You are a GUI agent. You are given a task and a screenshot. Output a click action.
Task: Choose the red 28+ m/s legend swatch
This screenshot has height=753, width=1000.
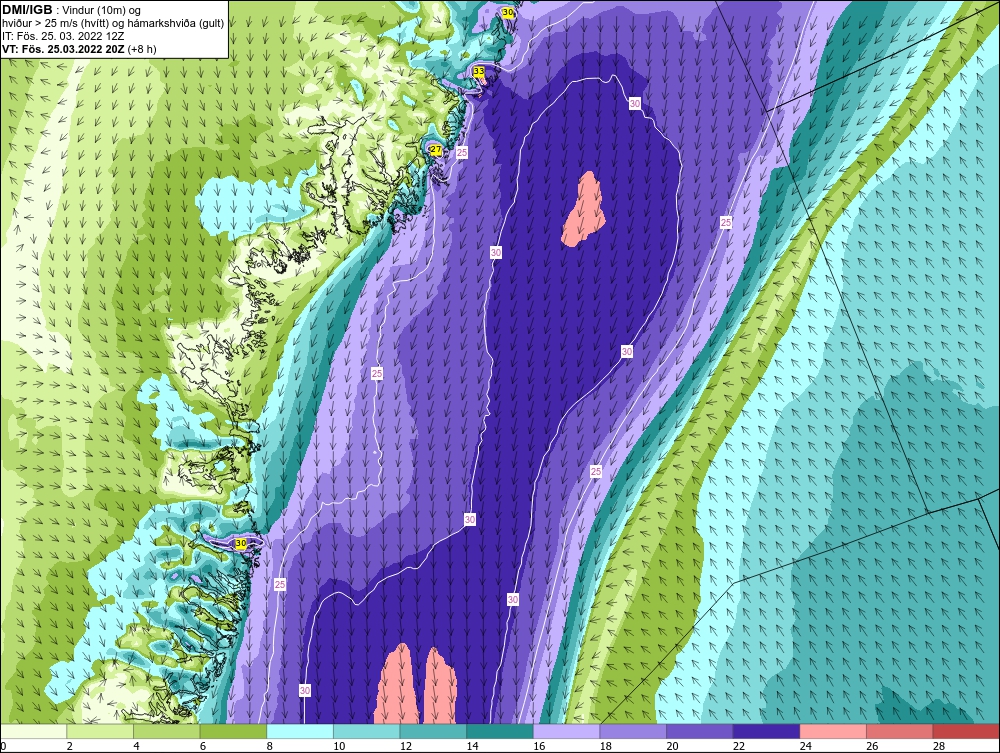click(x=966, y=731)
